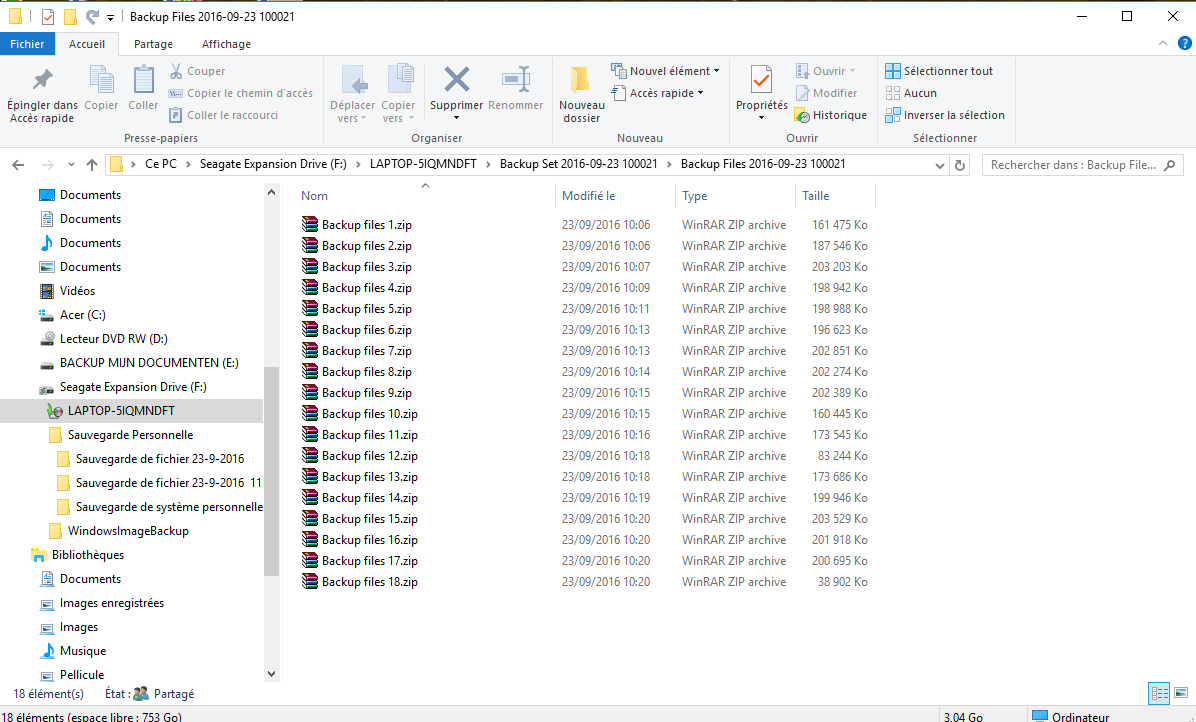
Task: Click Épingler dans Accès rapide pin icon
Action: click(x=42, y=79)
